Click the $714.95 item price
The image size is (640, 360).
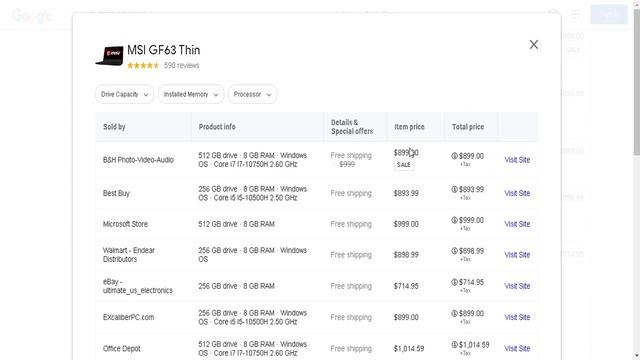point(406,286)
